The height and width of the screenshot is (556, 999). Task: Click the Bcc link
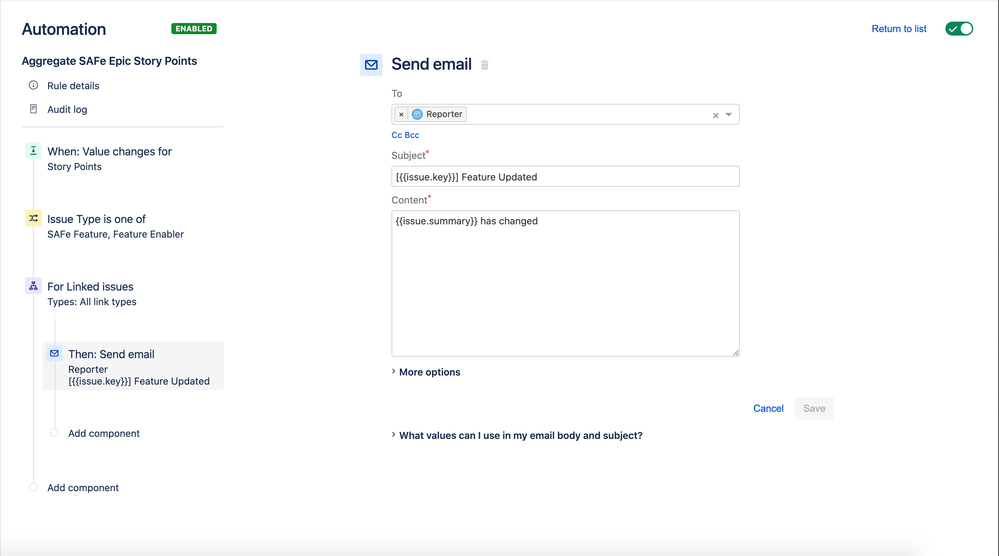412,135
